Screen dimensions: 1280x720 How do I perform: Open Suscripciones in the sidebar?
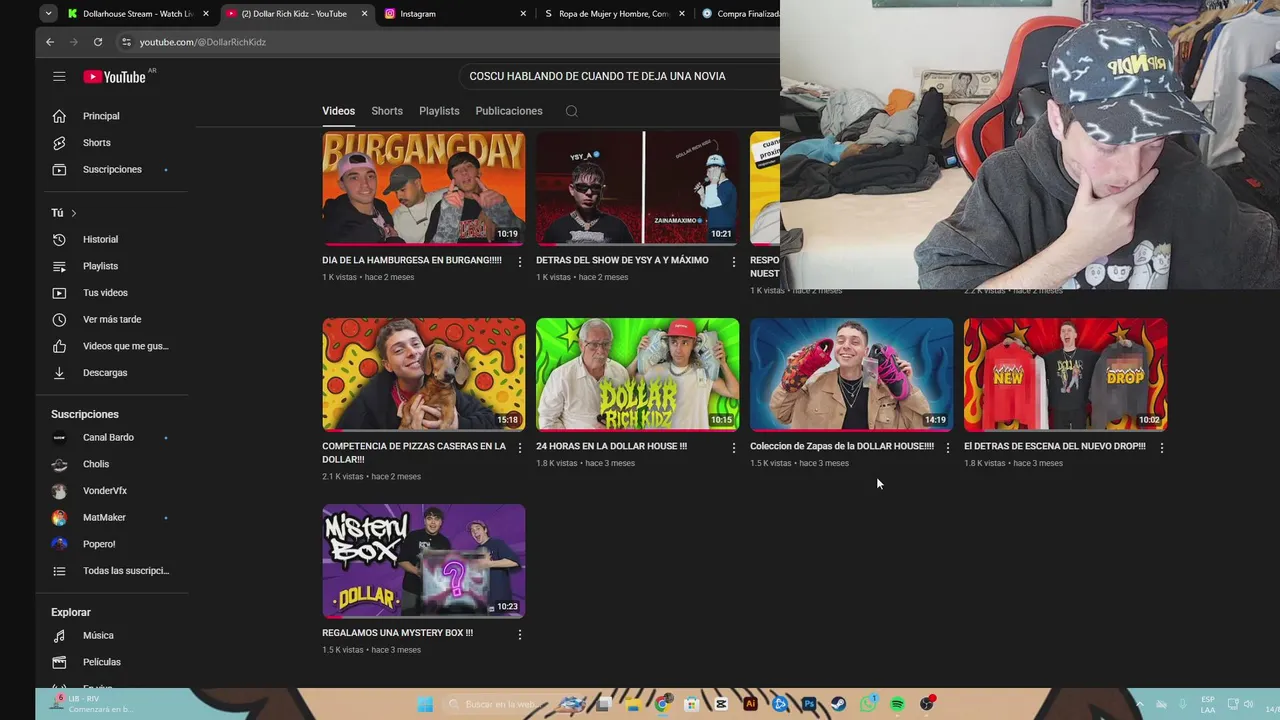tap(110, 169)
